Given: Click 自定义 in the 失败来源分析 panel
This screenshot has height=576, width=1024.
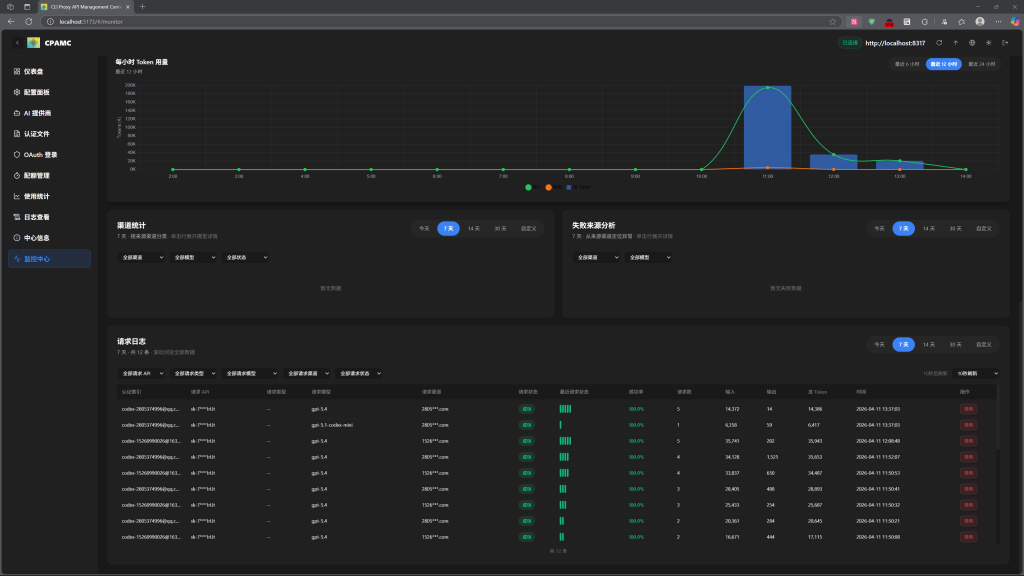Looking at the screenshot, I should (x=984, y=229).
